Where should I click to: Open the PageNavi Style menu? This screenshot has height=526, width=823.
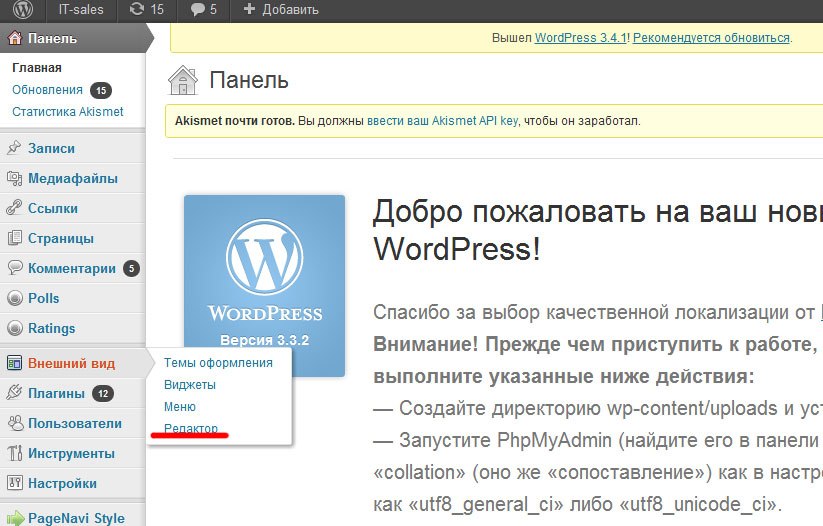pos(77,518)
